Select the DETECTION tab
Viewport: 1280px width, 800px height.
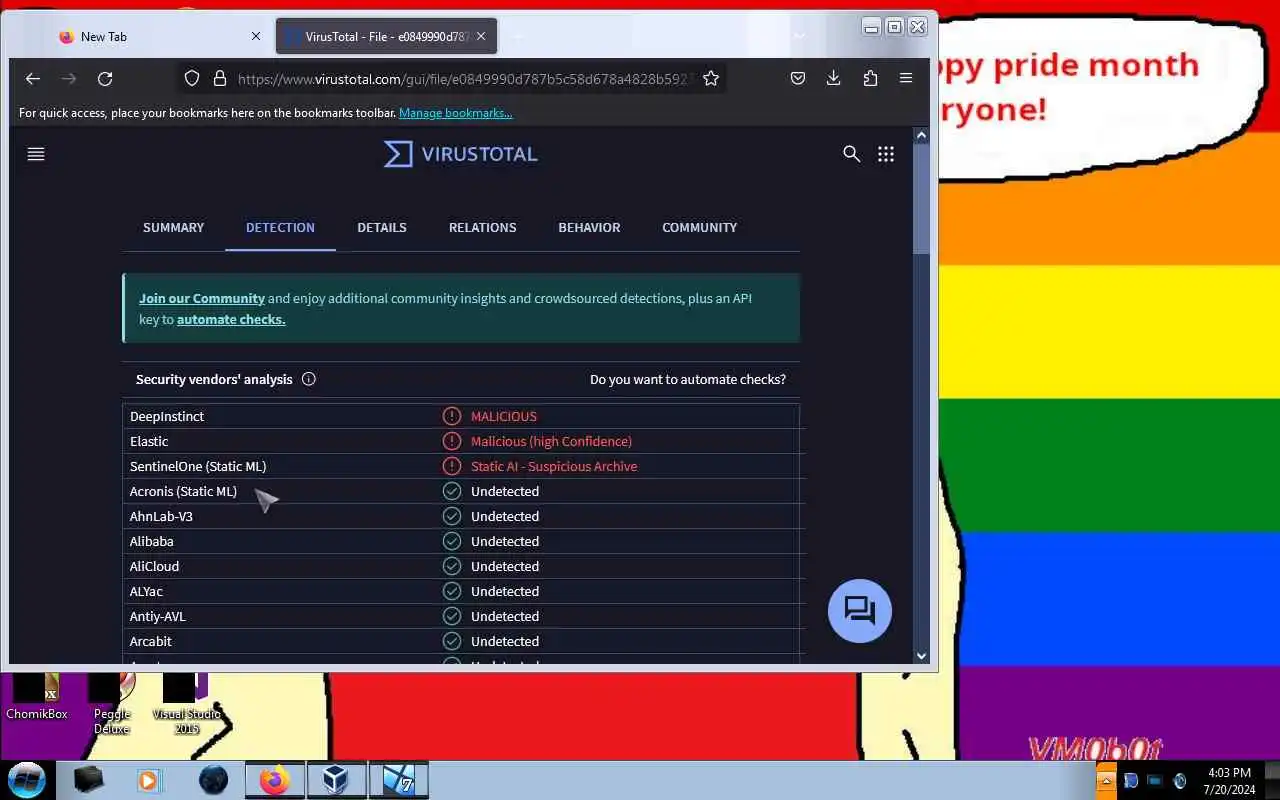point(280,227)
